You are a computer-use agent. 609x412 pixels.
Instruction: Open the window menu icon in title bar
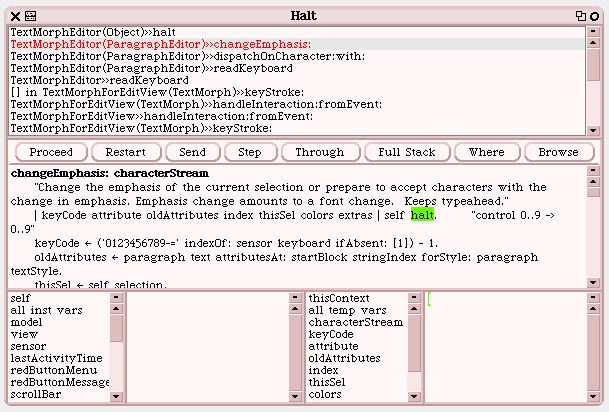coord(30,16)
